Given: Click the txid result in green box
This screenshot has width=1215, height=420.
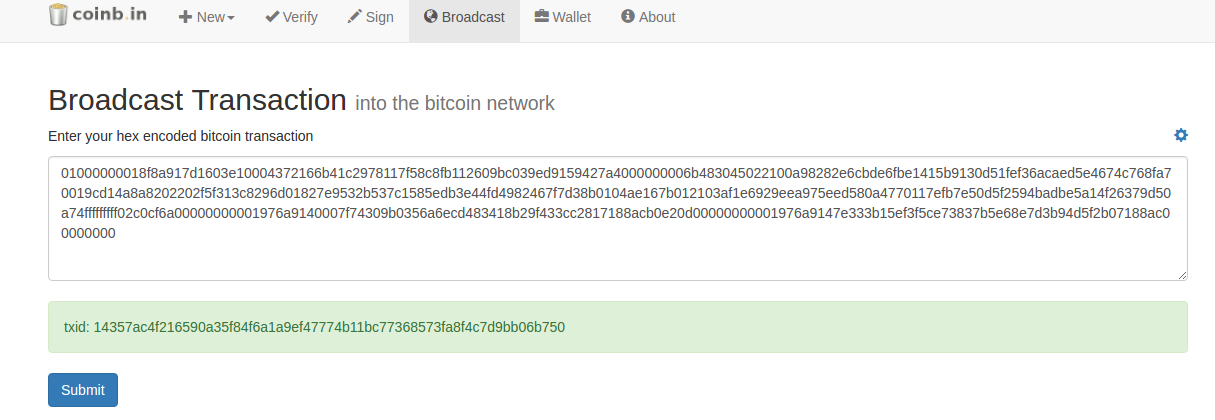Looking at the screenshot, I should click(315, 327).
